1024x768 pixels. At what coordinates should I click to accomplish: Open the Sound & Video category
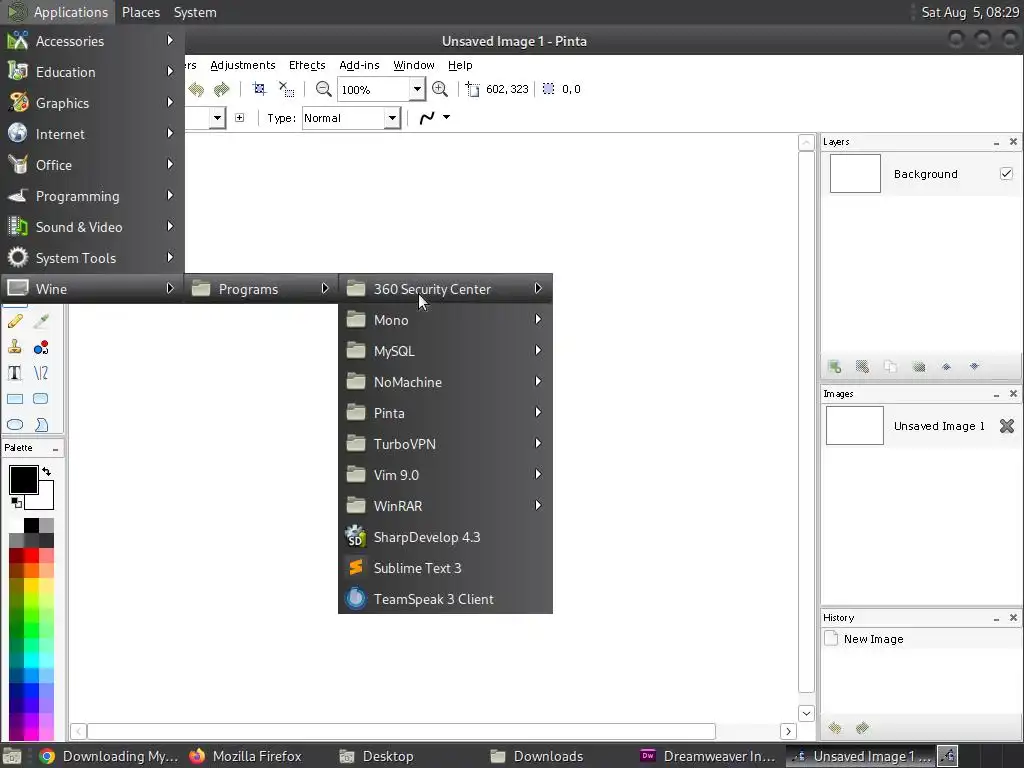click(92, 227)
